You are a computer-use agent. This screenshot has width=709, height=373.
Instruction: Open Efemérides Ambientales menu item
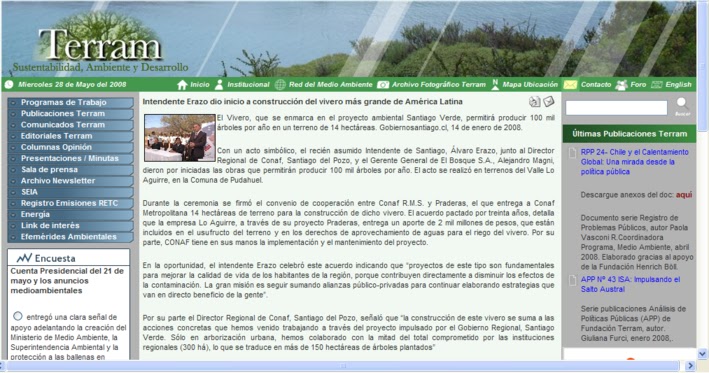tap(71, 237)
